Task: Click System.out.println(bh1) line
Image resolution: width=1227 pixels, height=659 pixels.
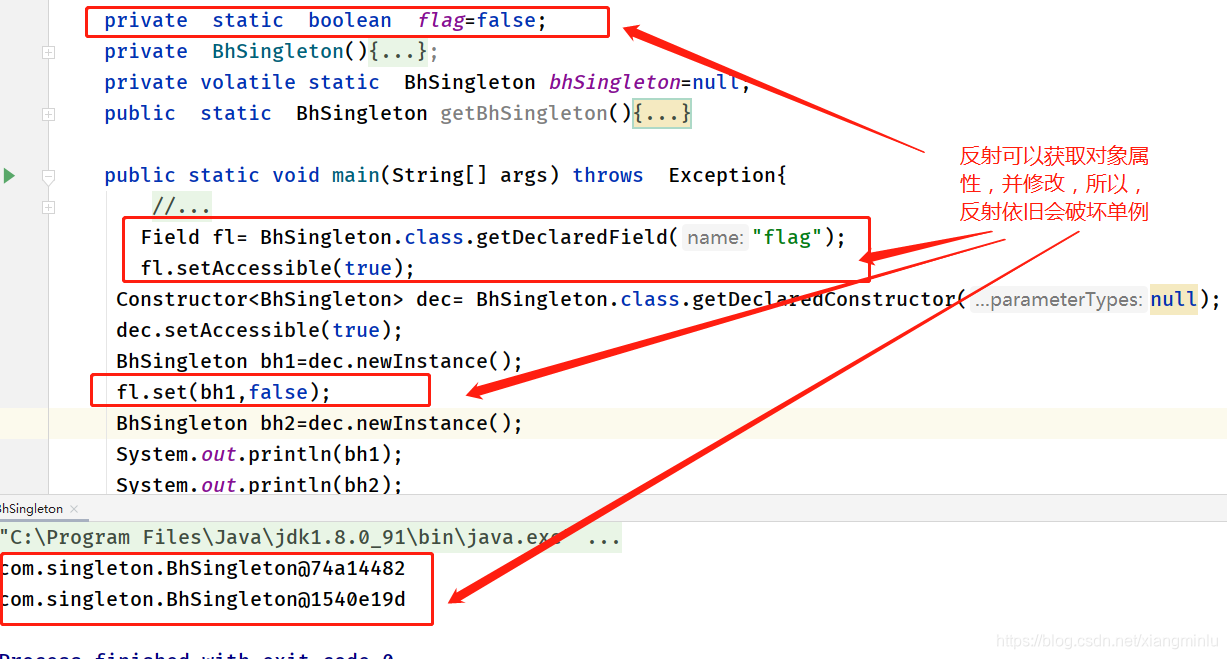Action: tap(259, 455)
